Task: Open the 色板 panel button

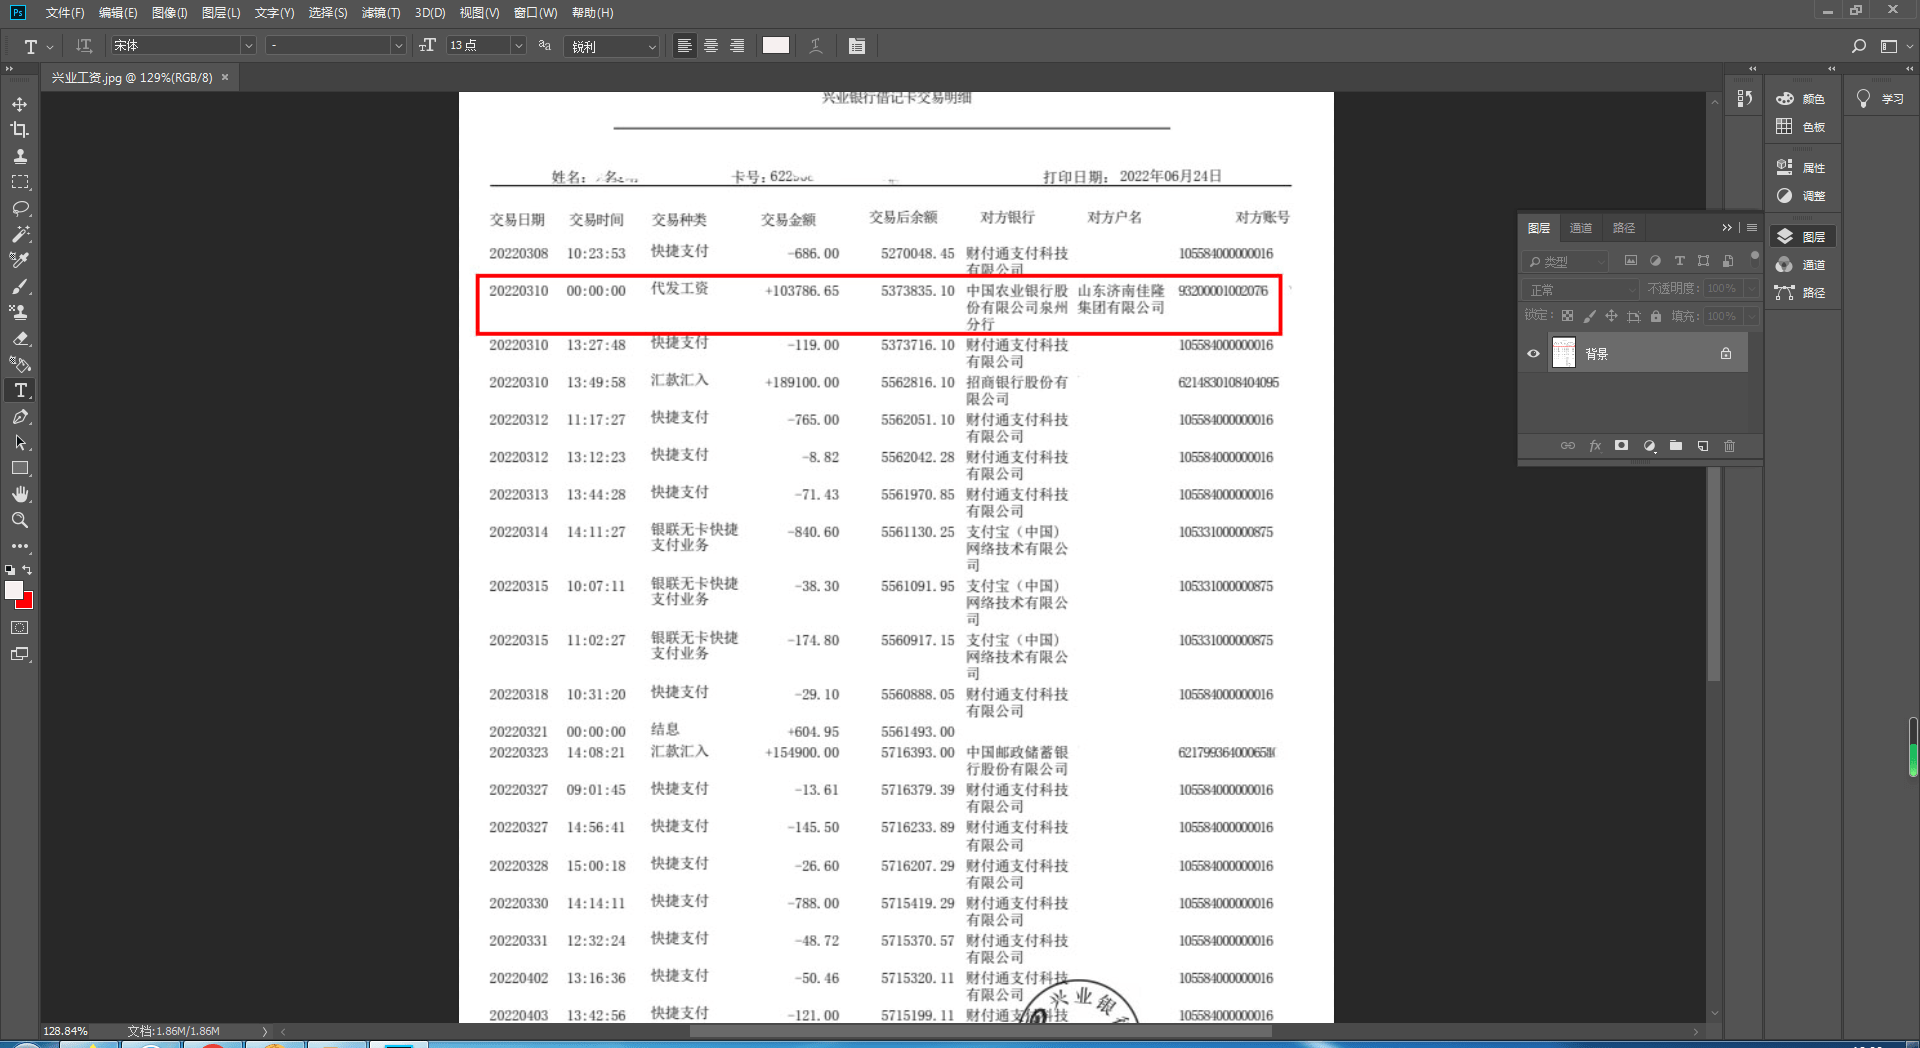Action: pyautogui.click(x=1802, y=127)
